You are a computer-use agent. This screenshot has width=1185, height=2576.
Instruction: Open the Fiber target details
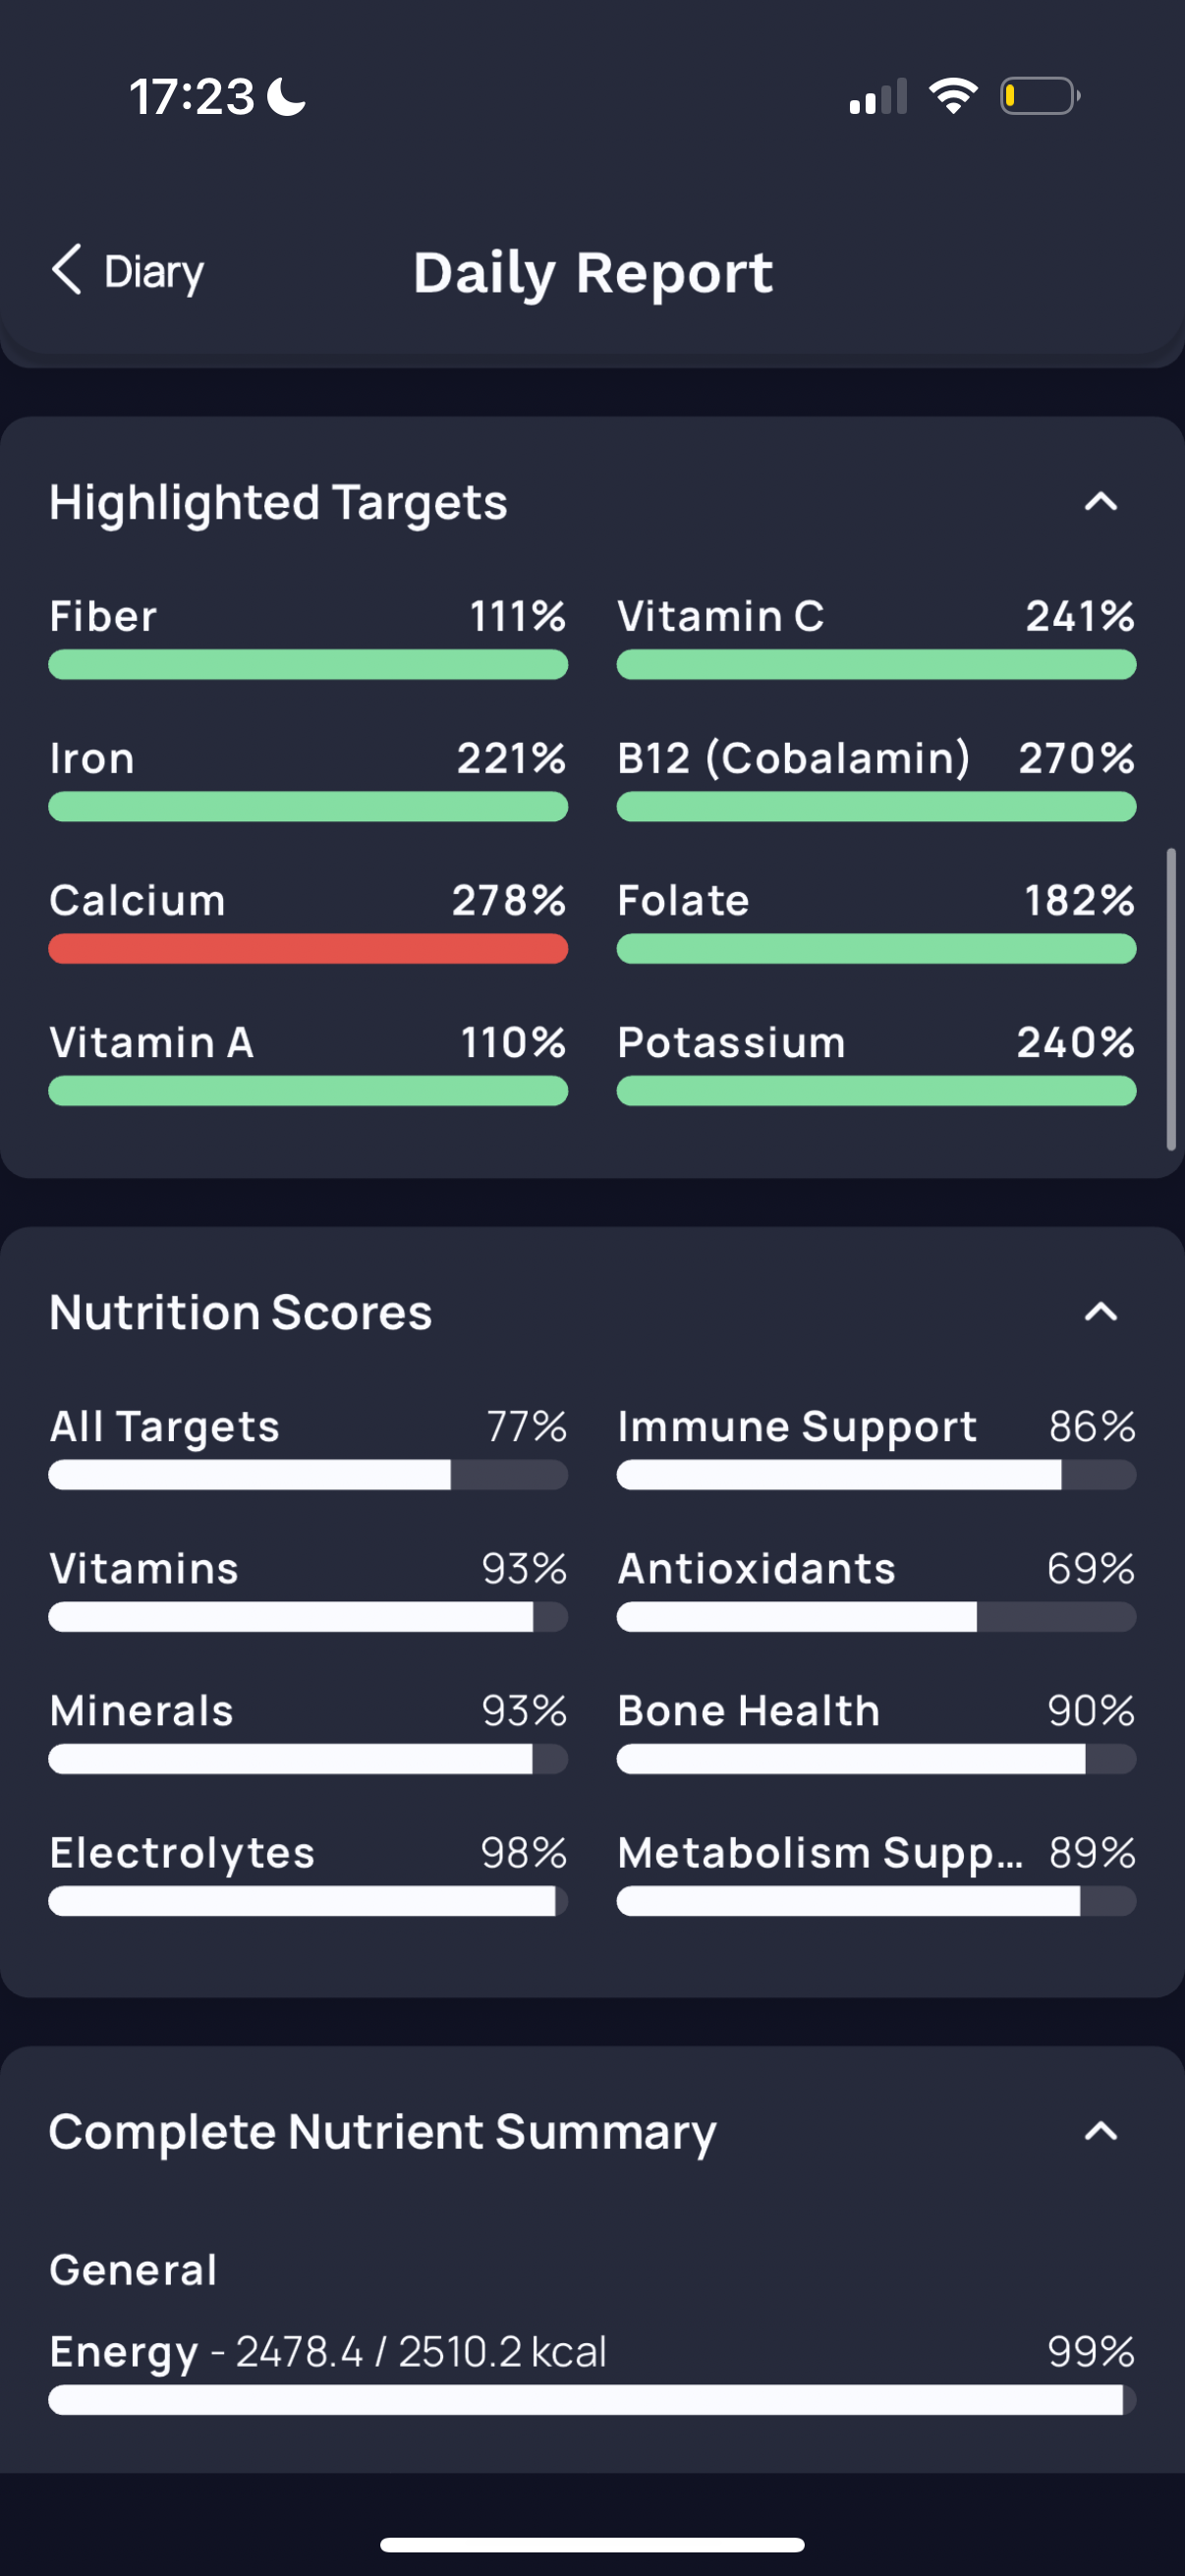coord(307,617)
